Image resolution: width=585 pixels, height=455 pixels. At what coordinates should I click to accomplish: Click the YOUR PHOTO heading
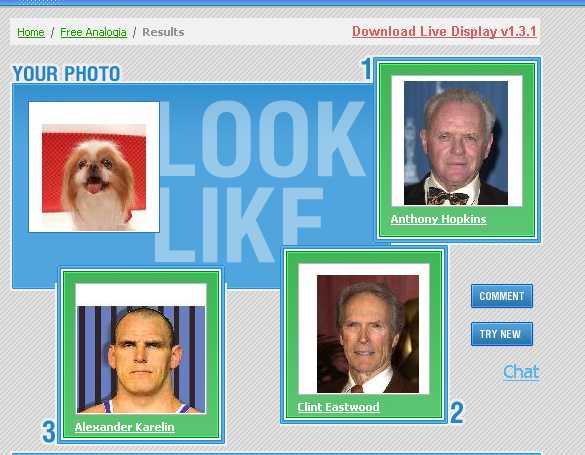[66, 73]
